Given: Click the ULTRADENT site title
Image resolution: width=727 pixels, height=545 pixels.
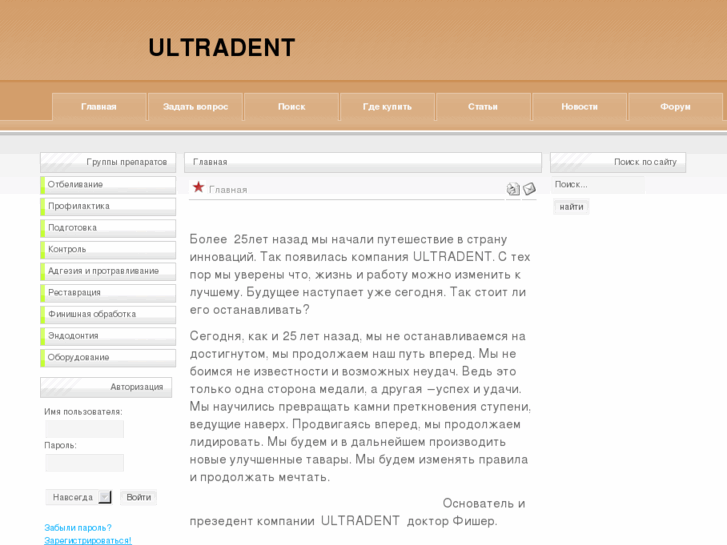Looking at the screenshot, I should click(222, 47).
